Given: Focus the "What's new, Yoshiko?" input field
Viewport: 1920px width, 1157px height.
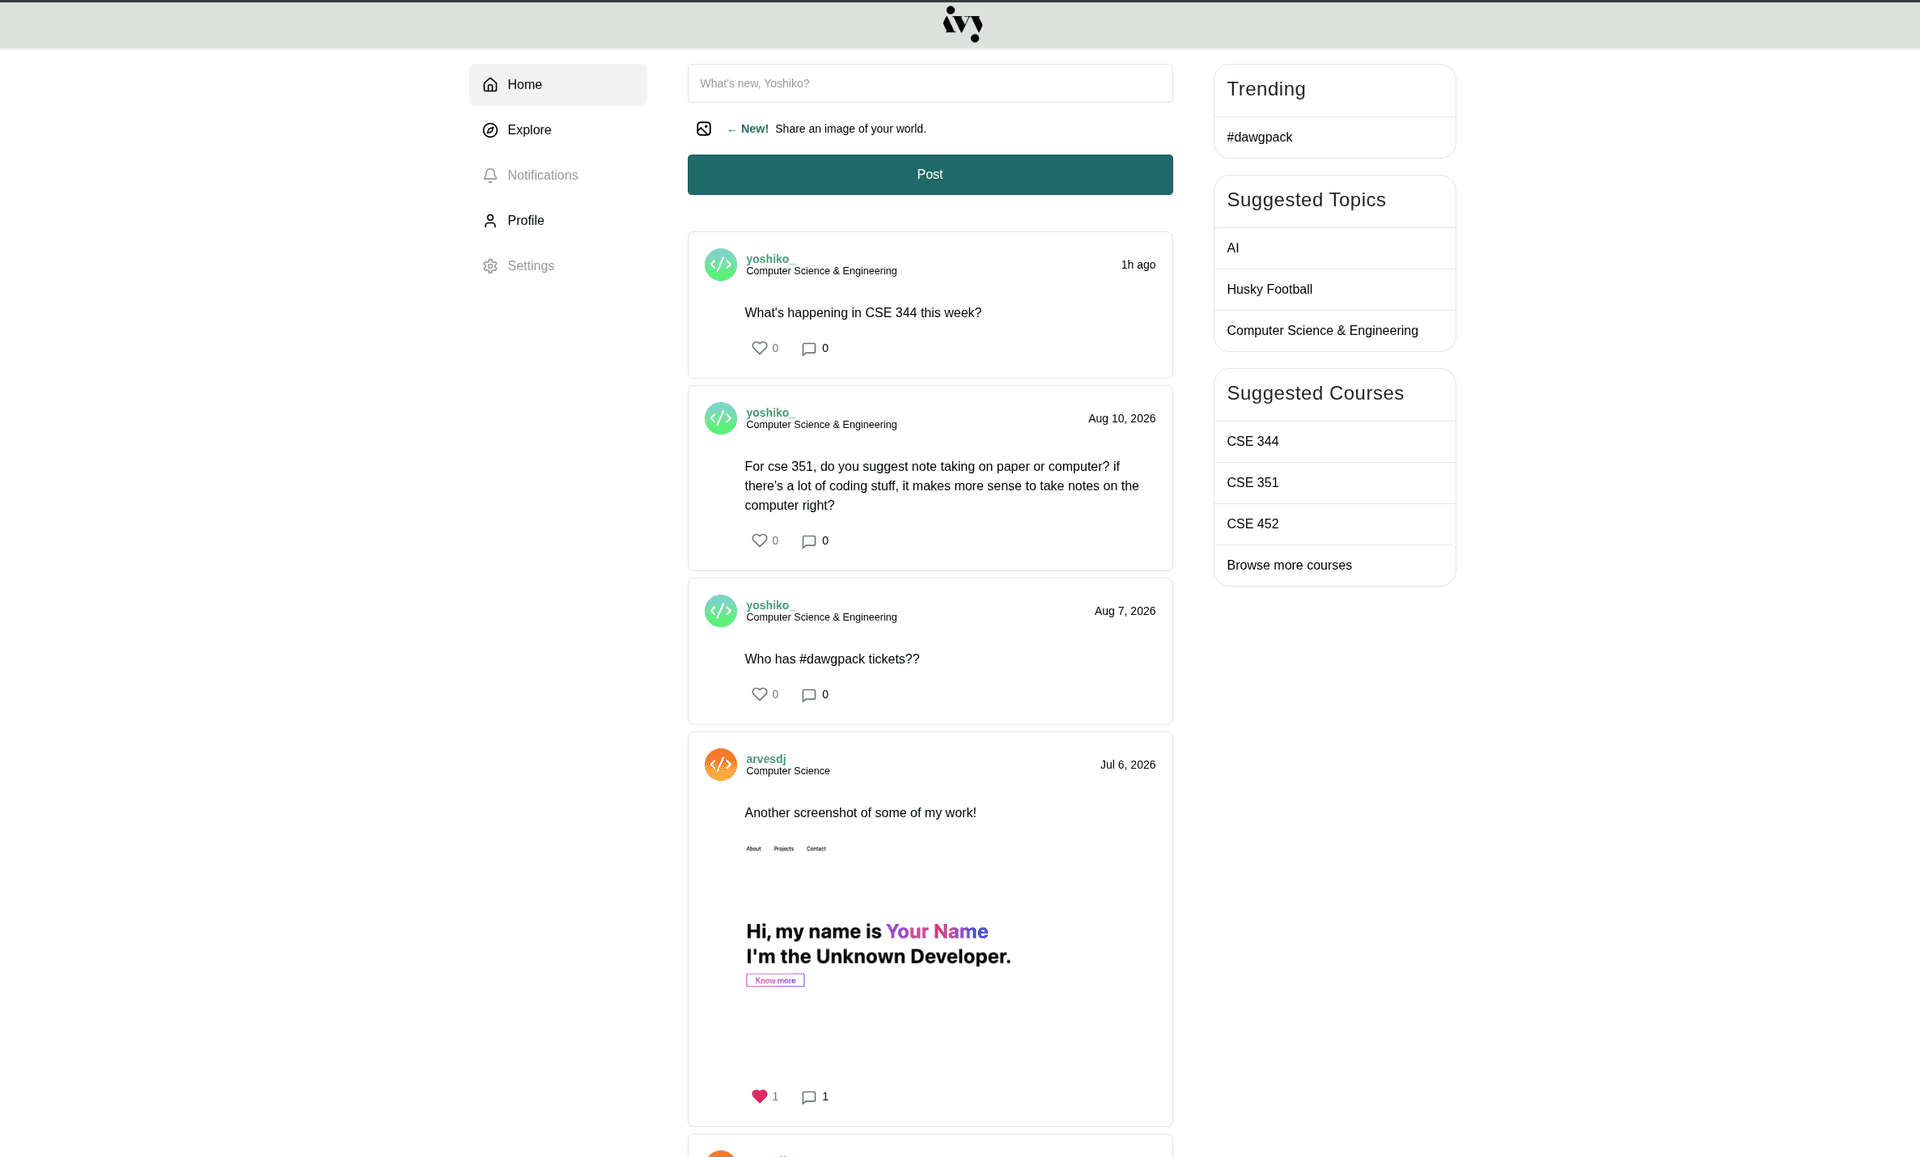Looking at the screenshot, I should pos(930,83).
